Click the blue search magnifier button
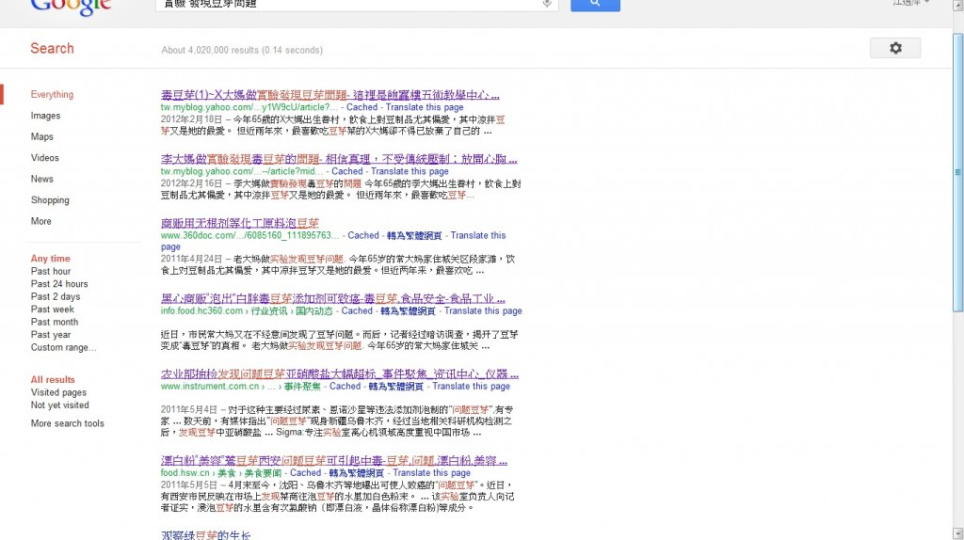This screenshot has width=964, height=540. [595, 4]
